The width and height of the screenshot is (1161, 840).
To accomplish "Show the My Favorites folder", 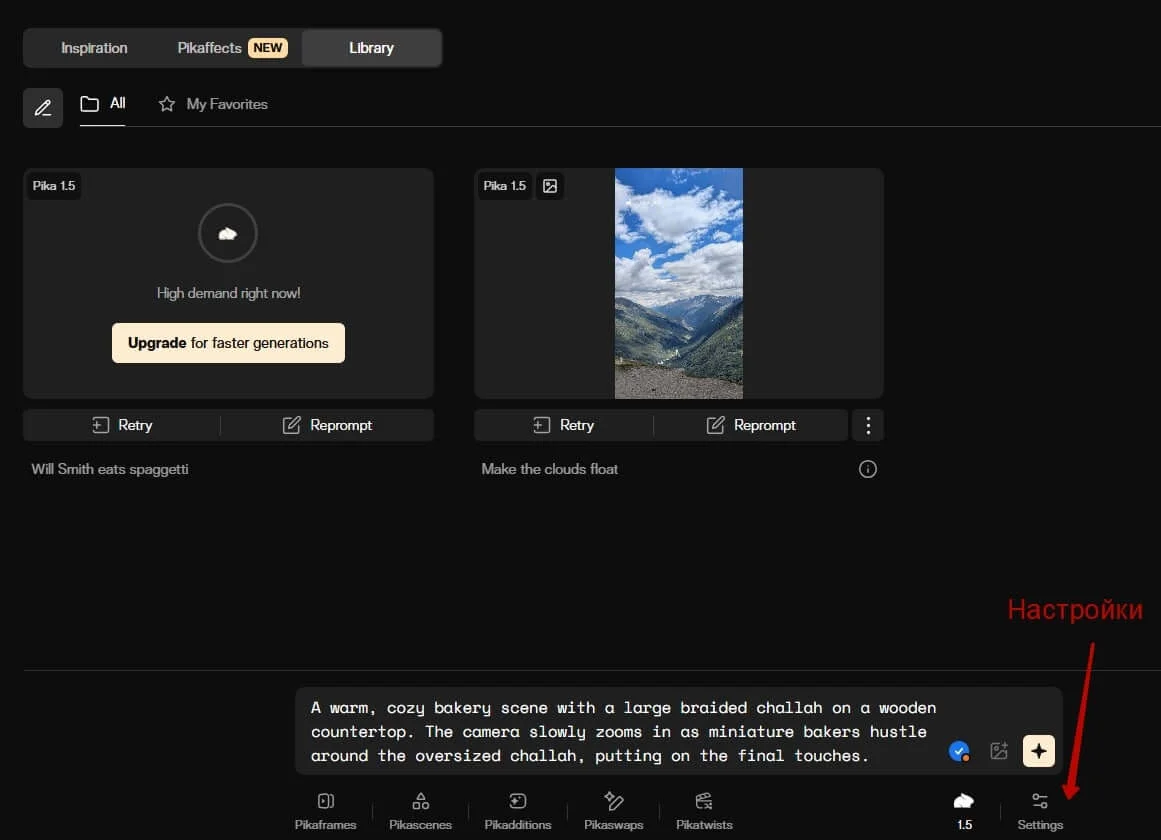I will tap(214, 104).
